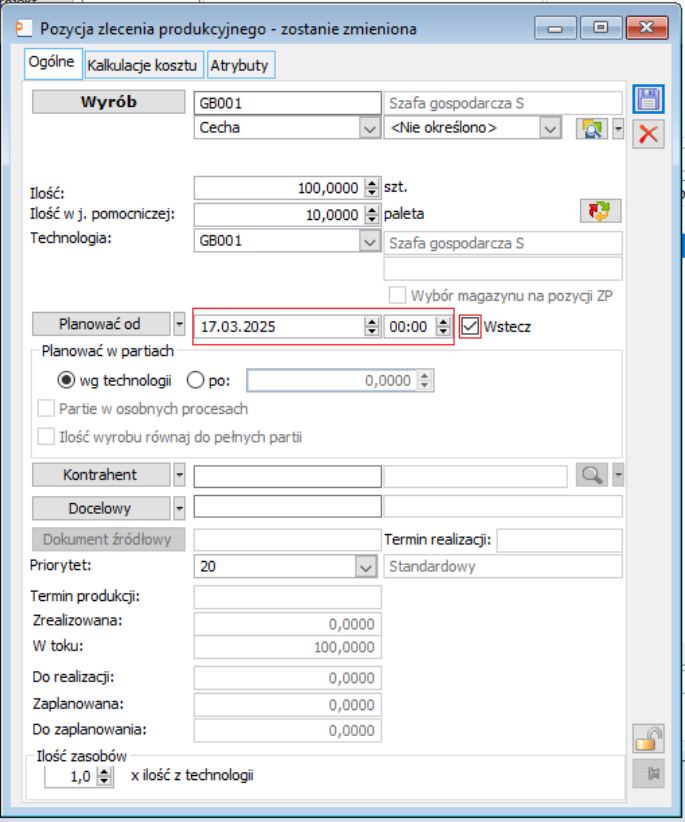
Task: Click the Termin realizacji field
Action: 559,540
